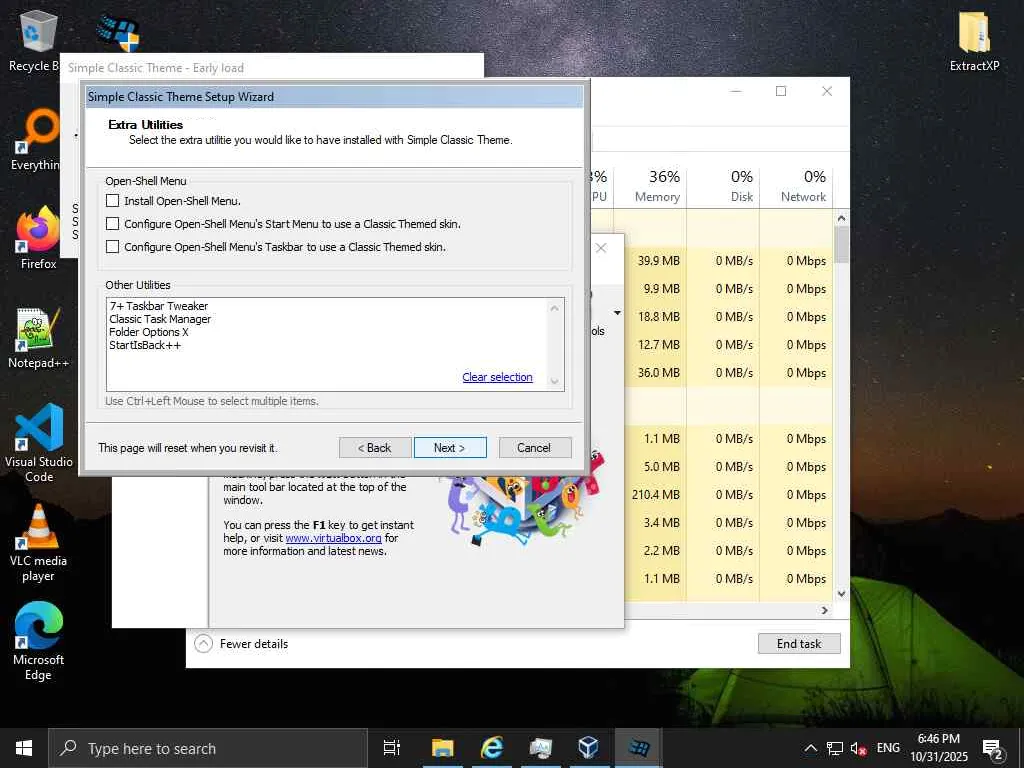This screenshot has height=768, width=1024.
Task: Switch to VirtualBox taskbar icon
Action: tap(589, 748)
